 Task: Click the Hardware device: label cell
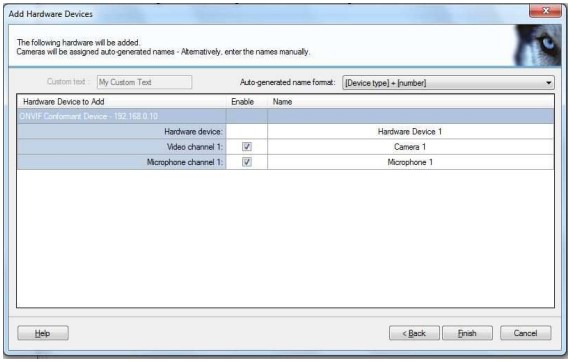pos(121,132)
